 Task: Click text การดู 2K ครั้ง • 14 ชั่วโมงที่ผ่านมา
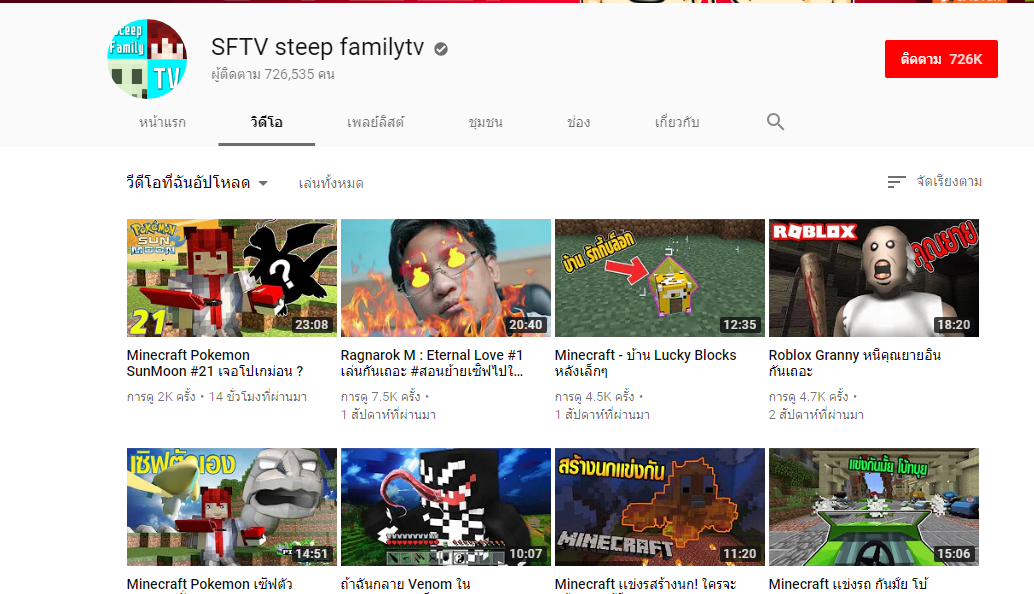point(217,397)
